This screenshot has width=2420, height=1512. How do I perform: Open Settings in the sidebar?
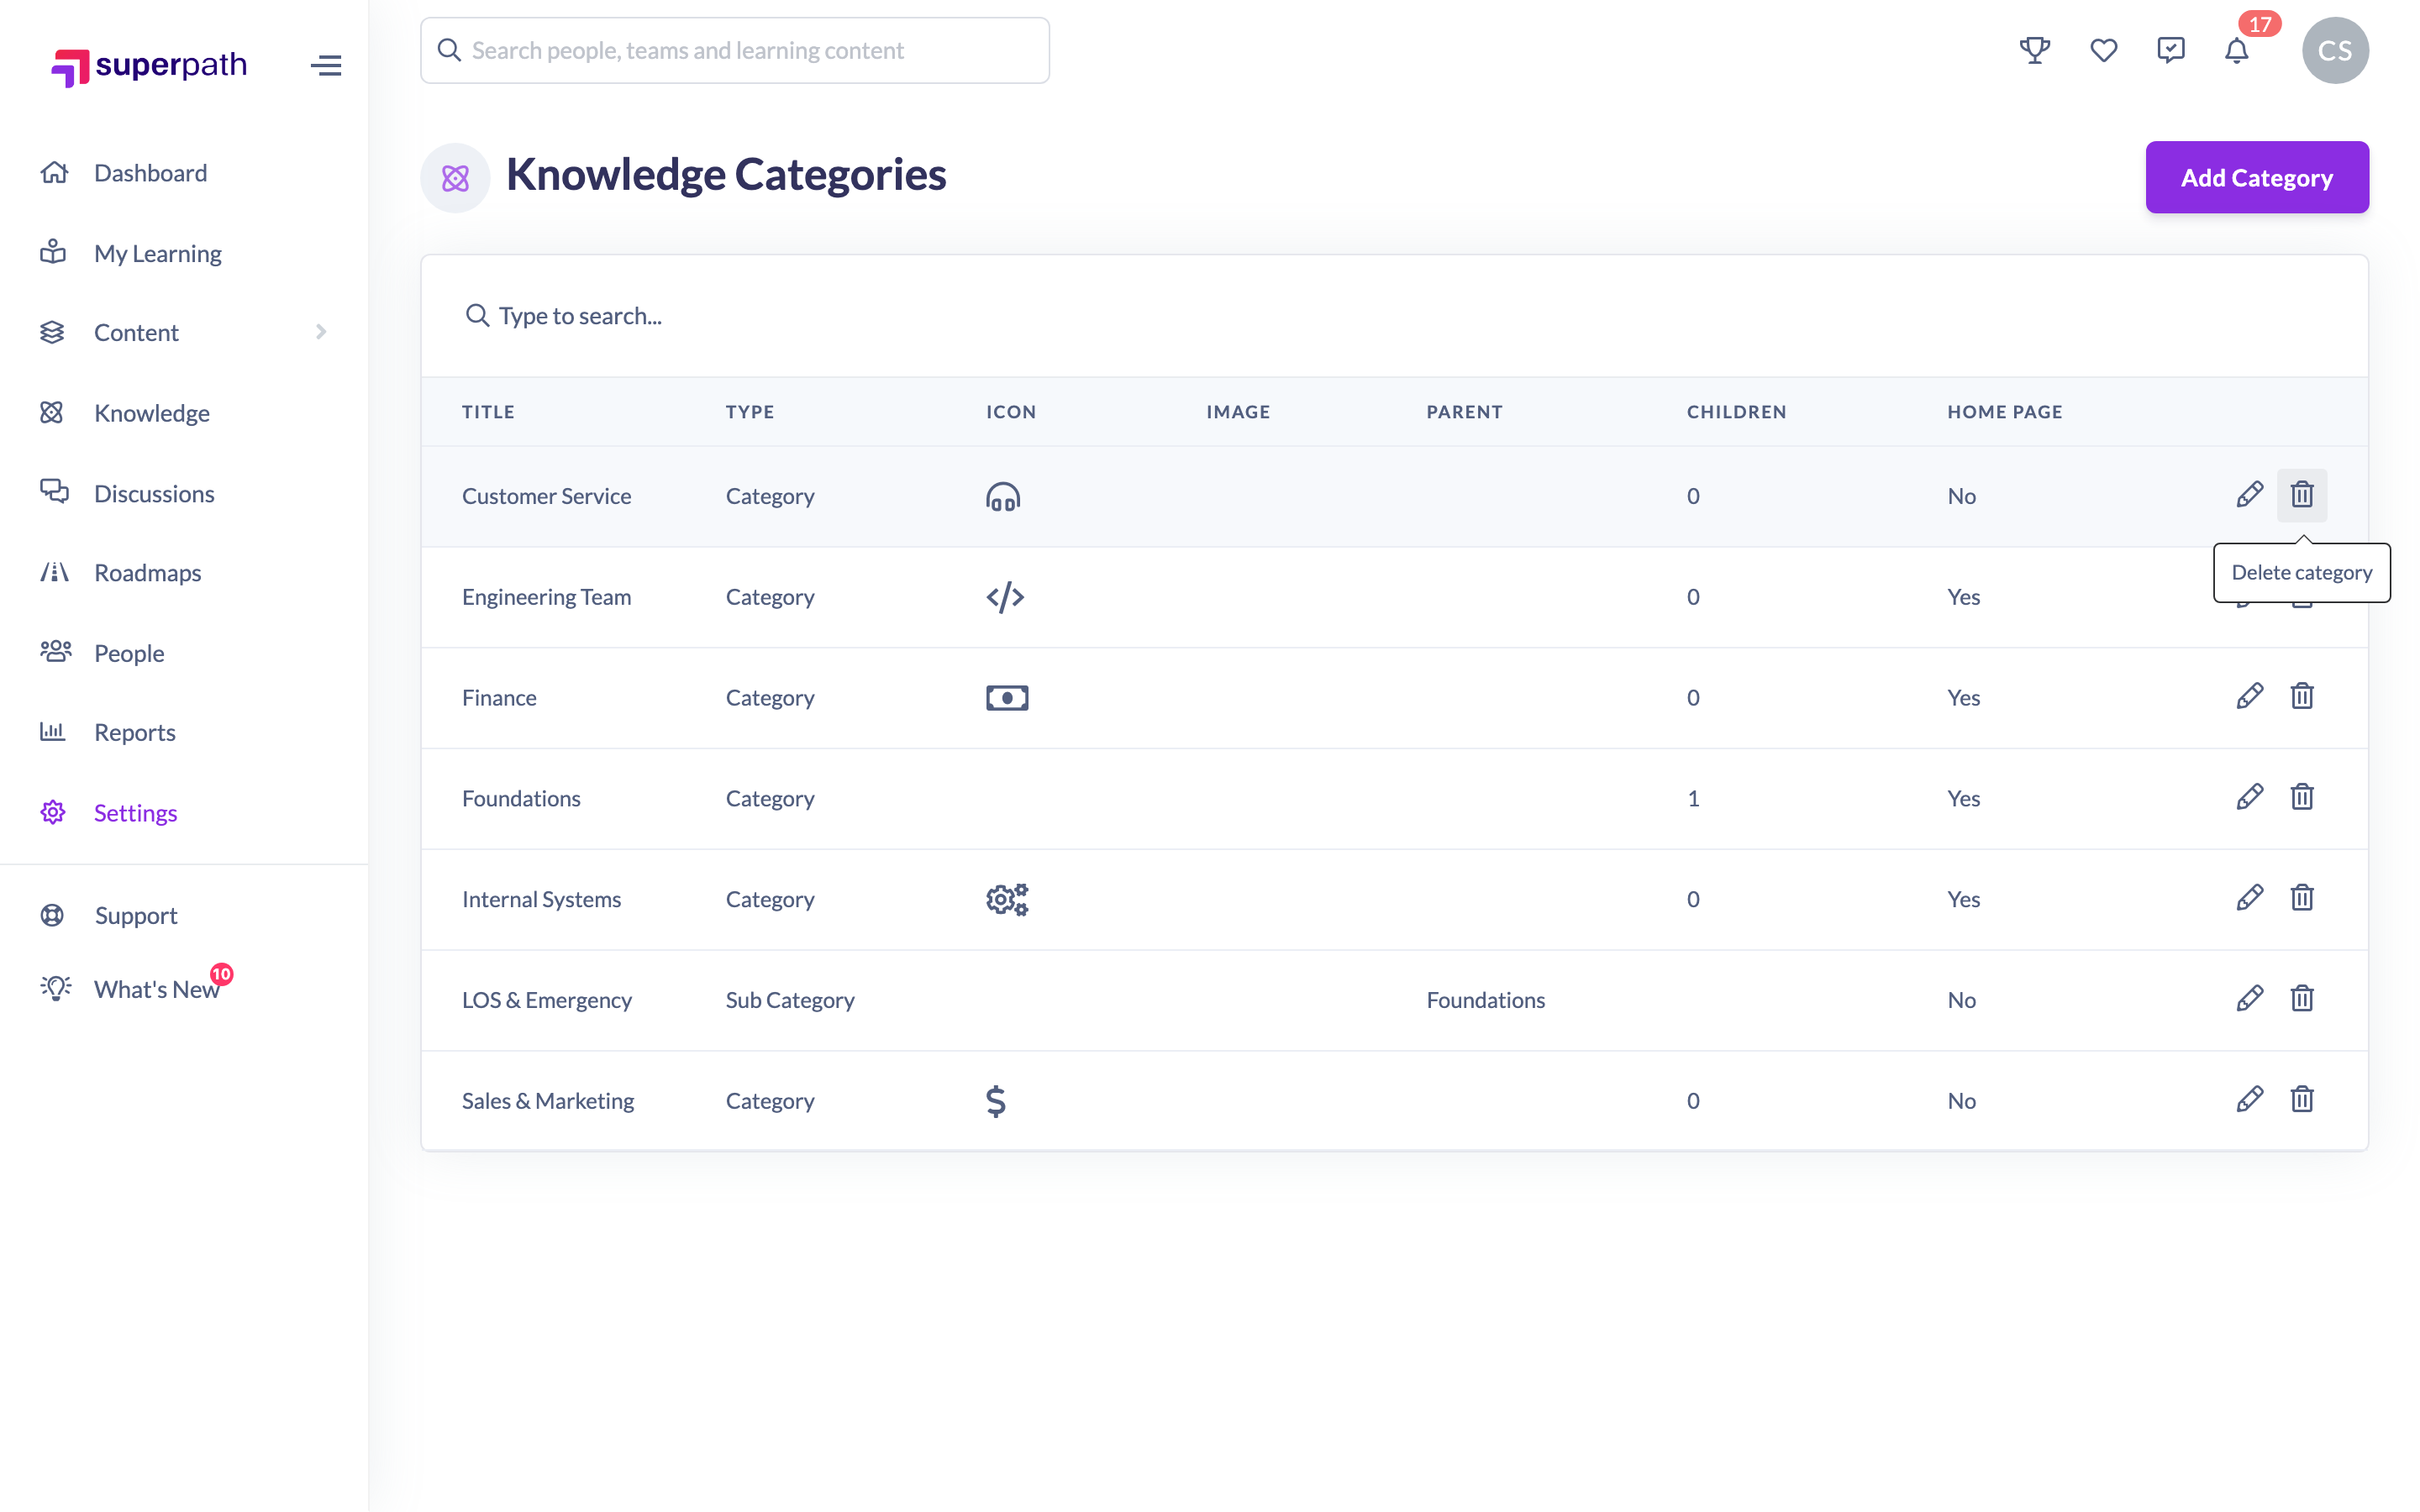[x=135, y=812]
